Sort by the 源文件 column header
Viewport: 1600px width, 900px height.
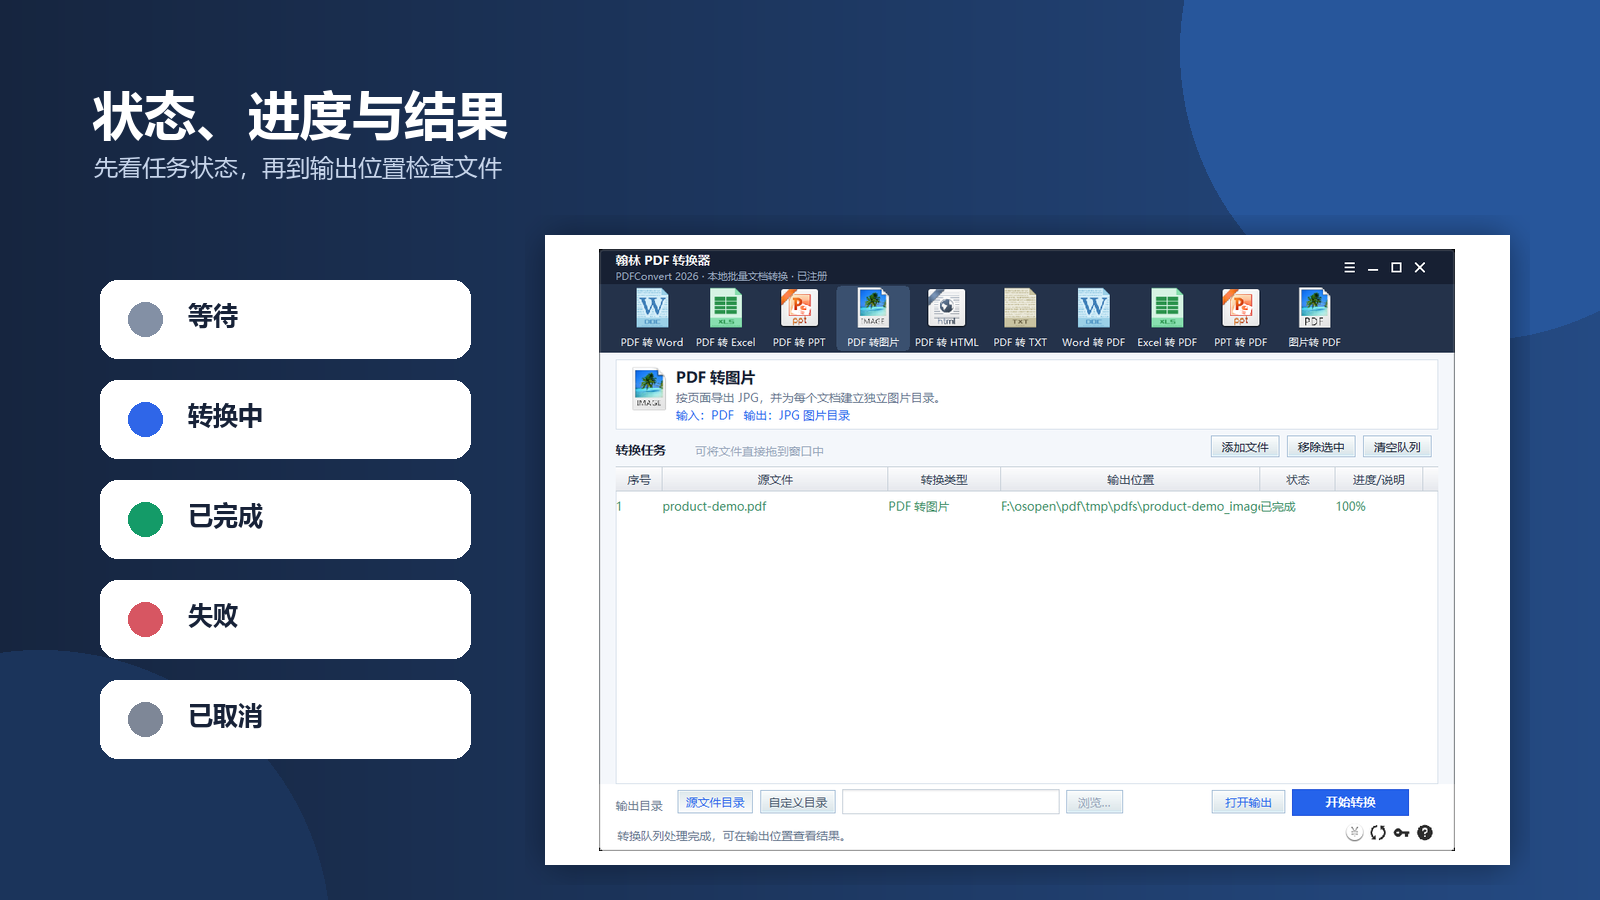[775, 480]
